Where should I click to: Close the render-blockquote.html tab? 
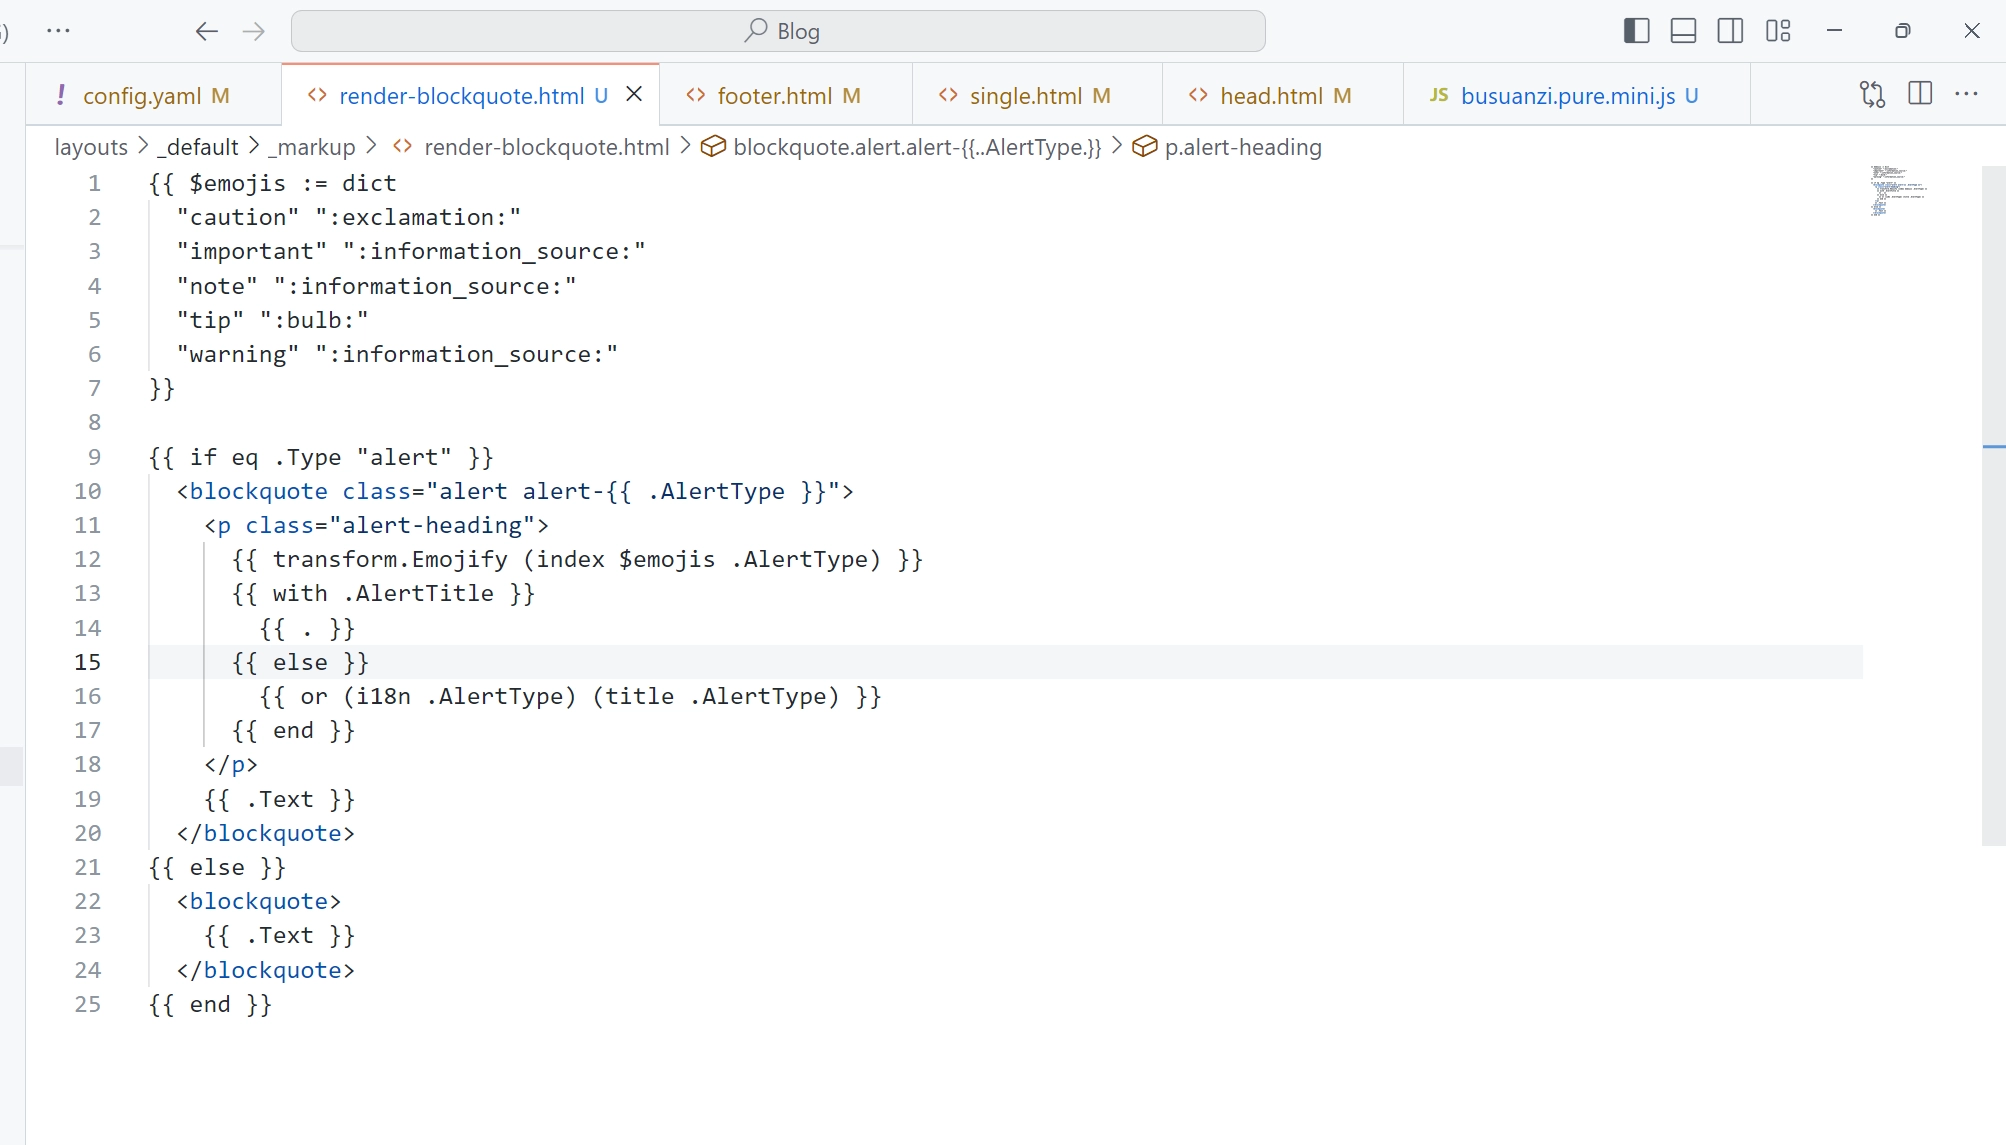coord(634,94)
